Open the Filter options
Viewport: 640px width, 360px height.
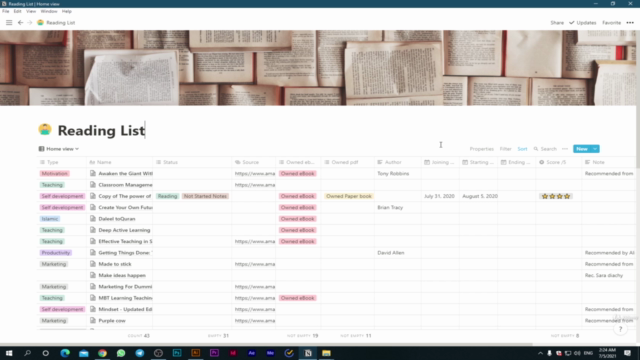505,149
